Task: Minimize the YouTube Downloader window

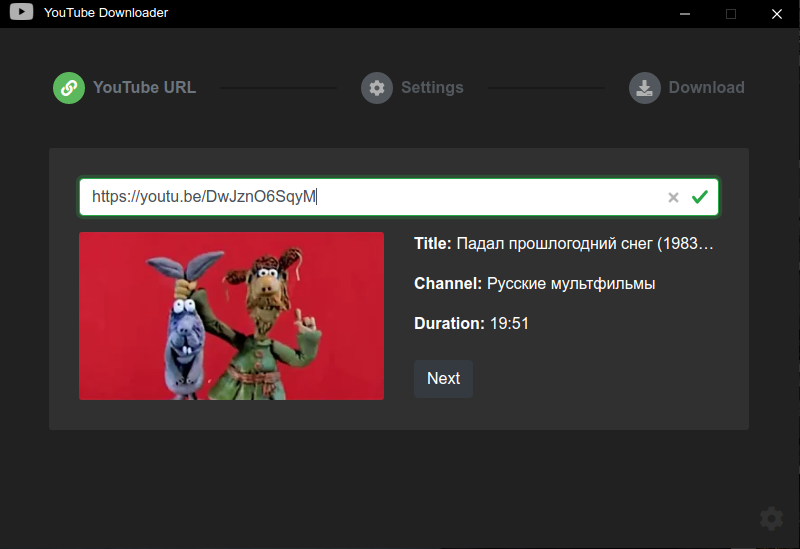Action: [x=685, y=14]
